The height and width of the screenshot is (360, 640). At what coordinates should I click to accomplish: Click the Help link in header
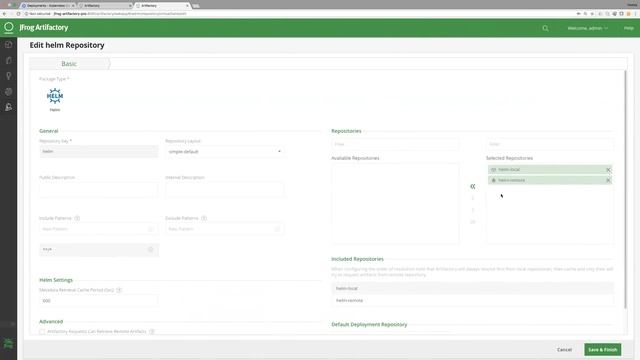(x=629, y=28)
